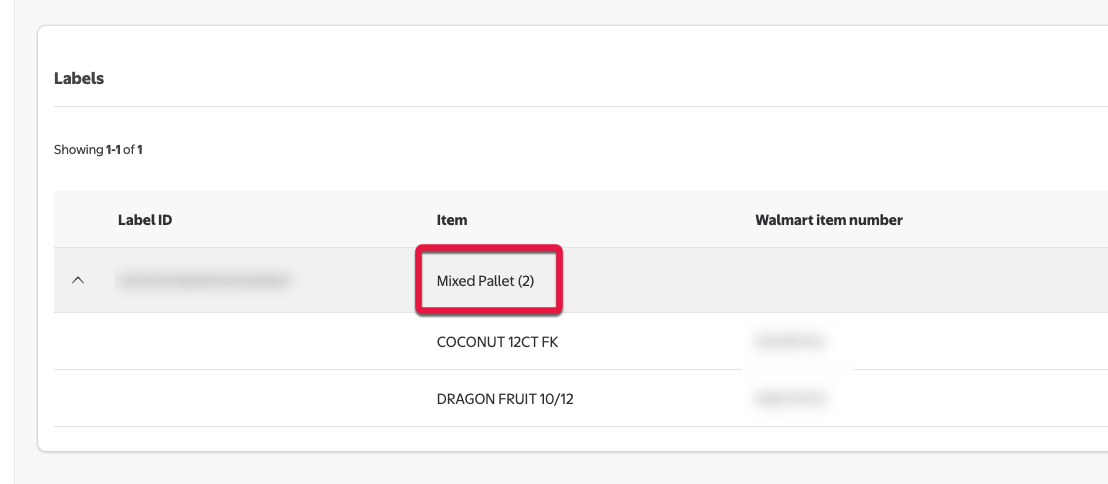This screenshot has width=1108, height=484.
Task: Click the empty chevron column header cell
Action: point(78,220)
